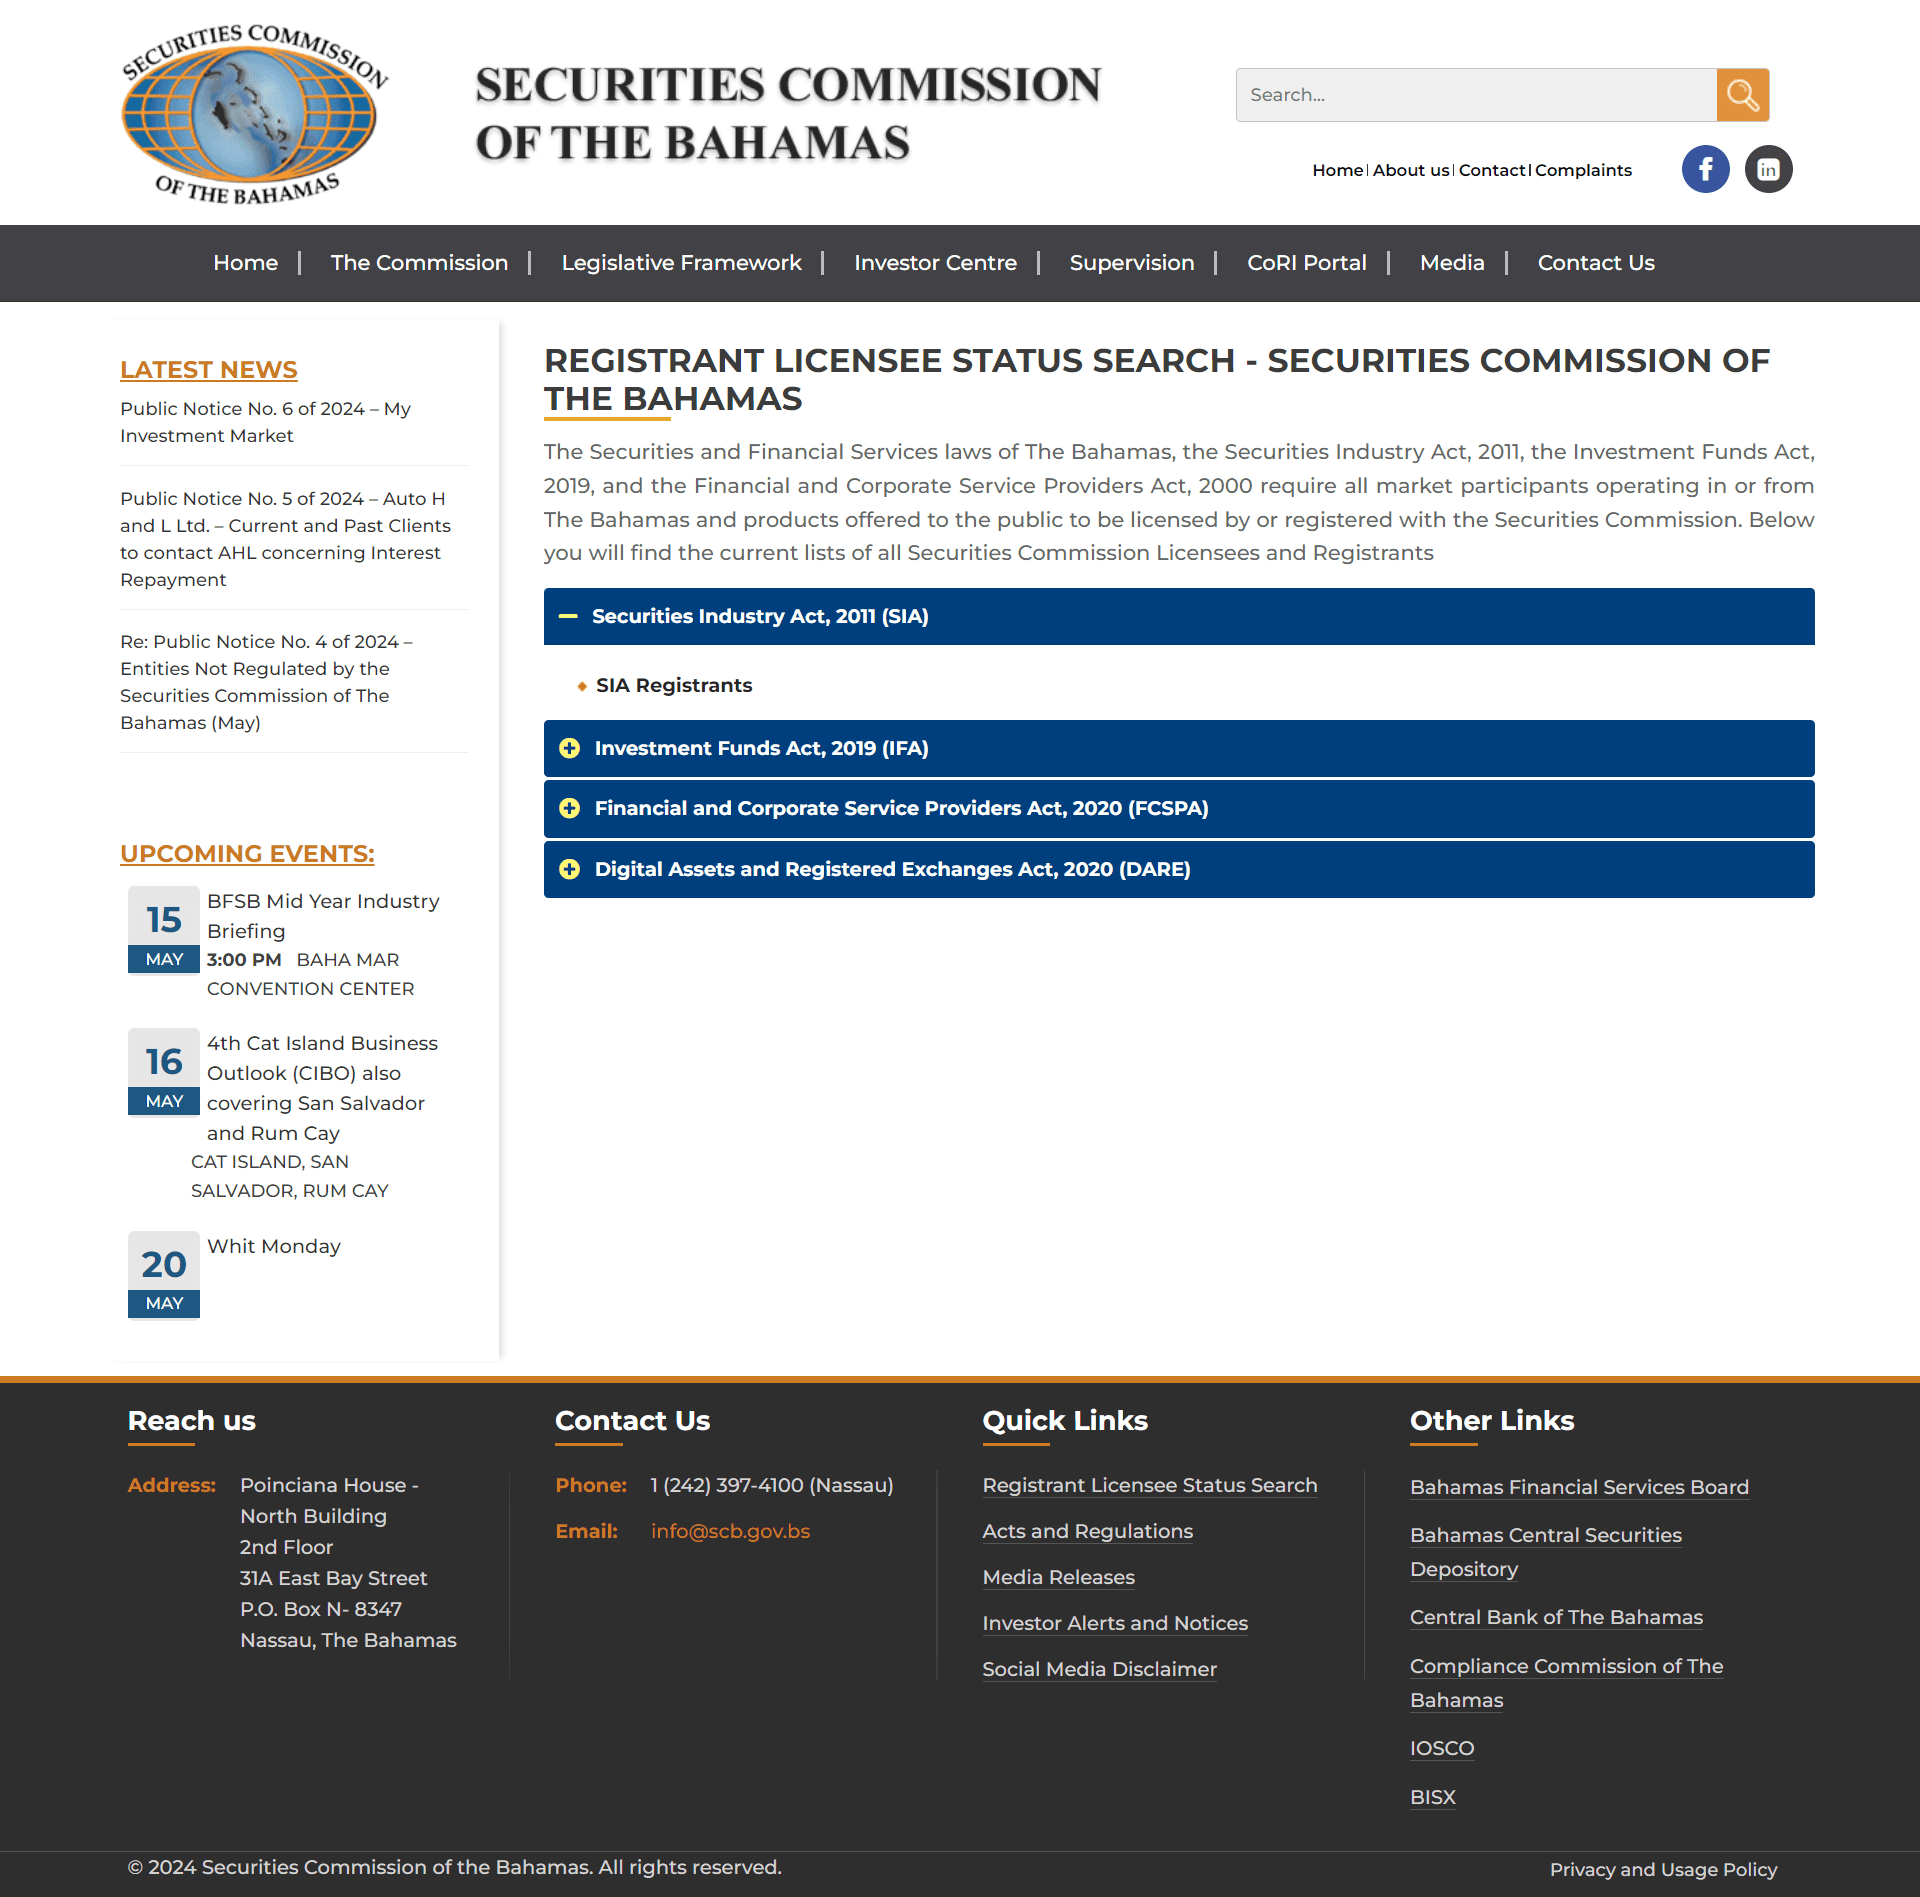Open Legislative Framework menu
1920x1897 pixels.
[681, 263]
